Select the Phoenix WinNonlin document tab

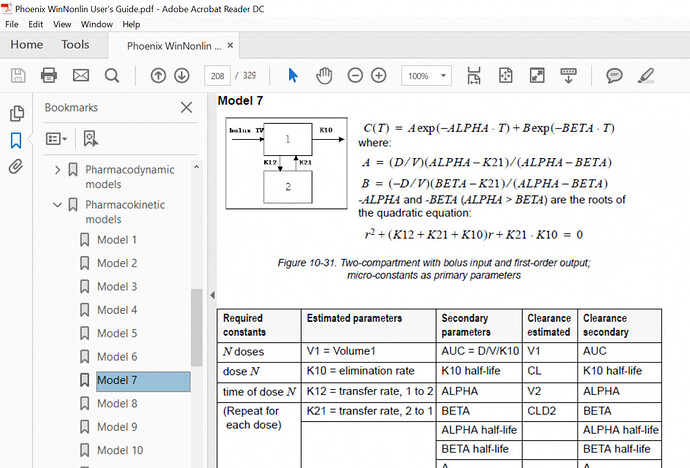[x=174, y=46]
